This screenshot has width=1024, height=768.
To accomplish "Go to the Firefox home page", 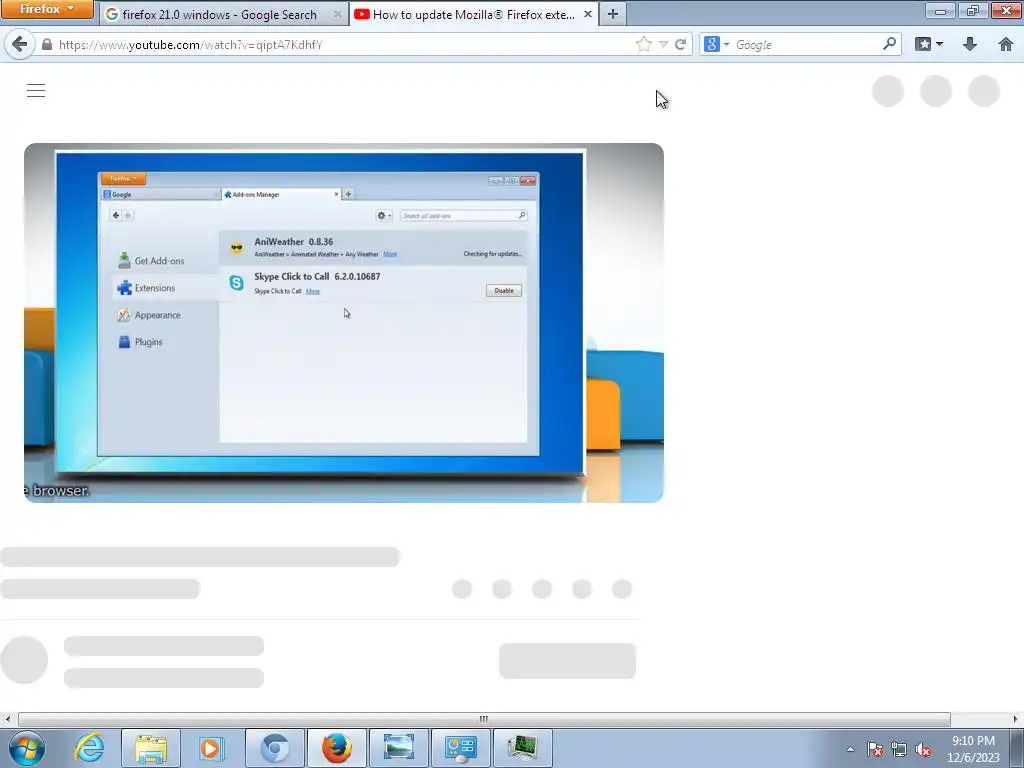I will point(1006,44).
